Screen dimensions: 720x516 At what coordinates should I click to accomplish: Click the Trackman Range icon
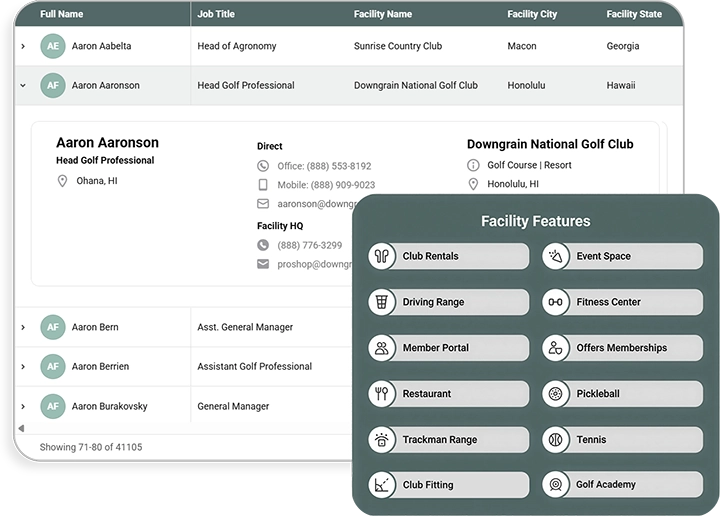coord(382,440)
